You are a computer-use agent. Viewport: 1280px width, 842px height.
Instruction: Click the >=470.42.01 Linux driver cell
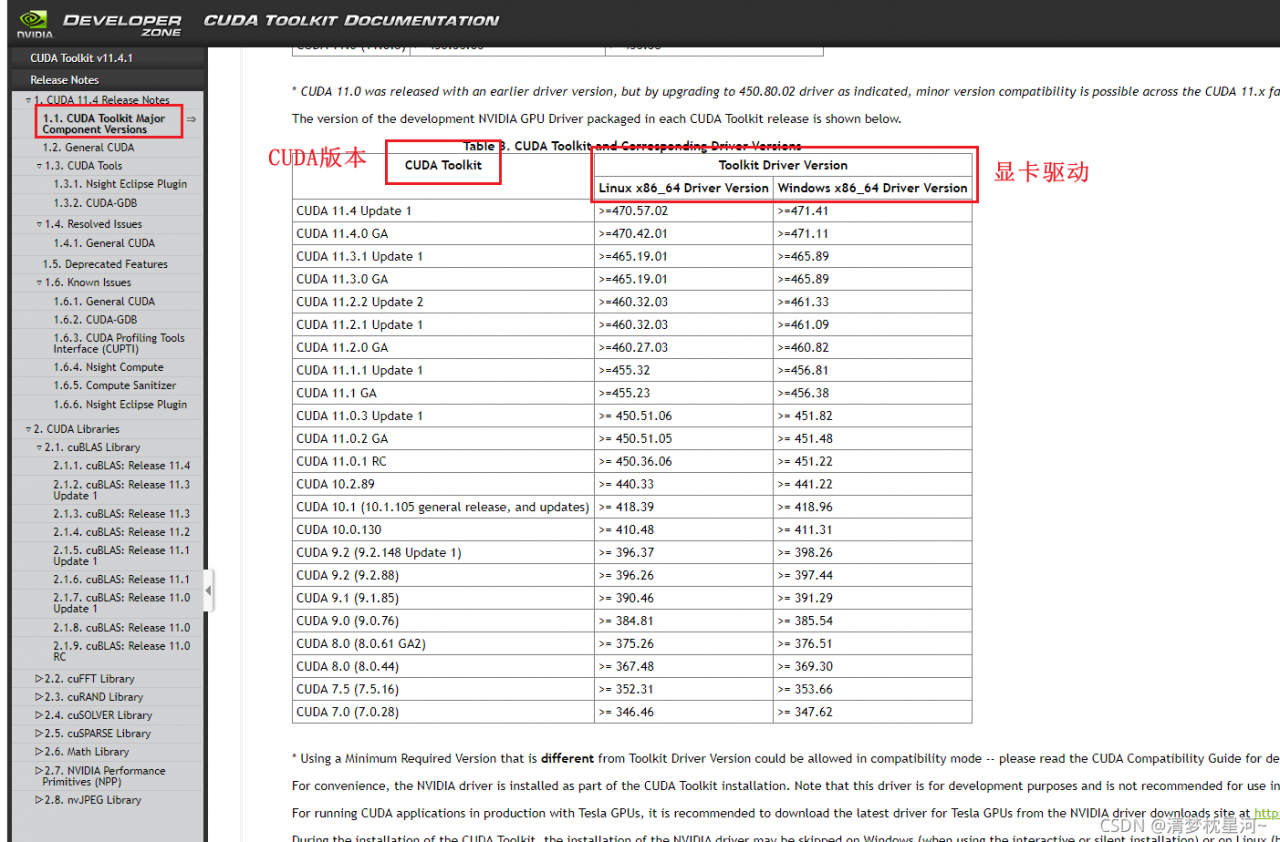coord(684,234)
